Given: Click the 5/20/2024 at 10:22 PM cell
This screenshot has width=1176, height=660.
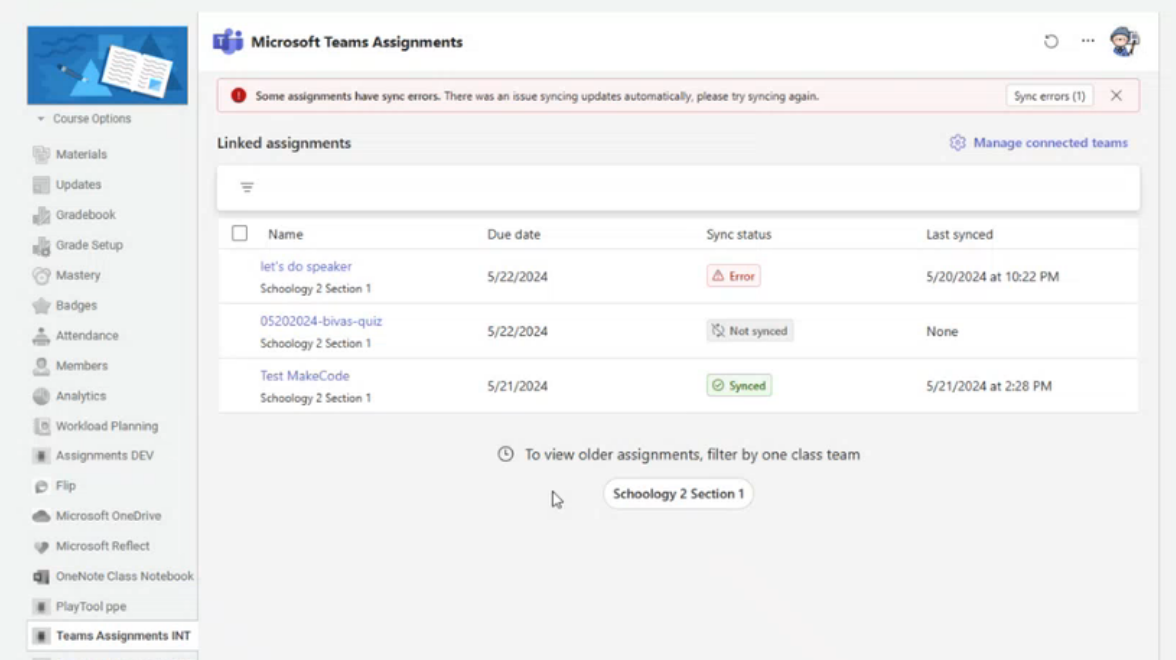Looking at the screenshot, I should point(992,277).
